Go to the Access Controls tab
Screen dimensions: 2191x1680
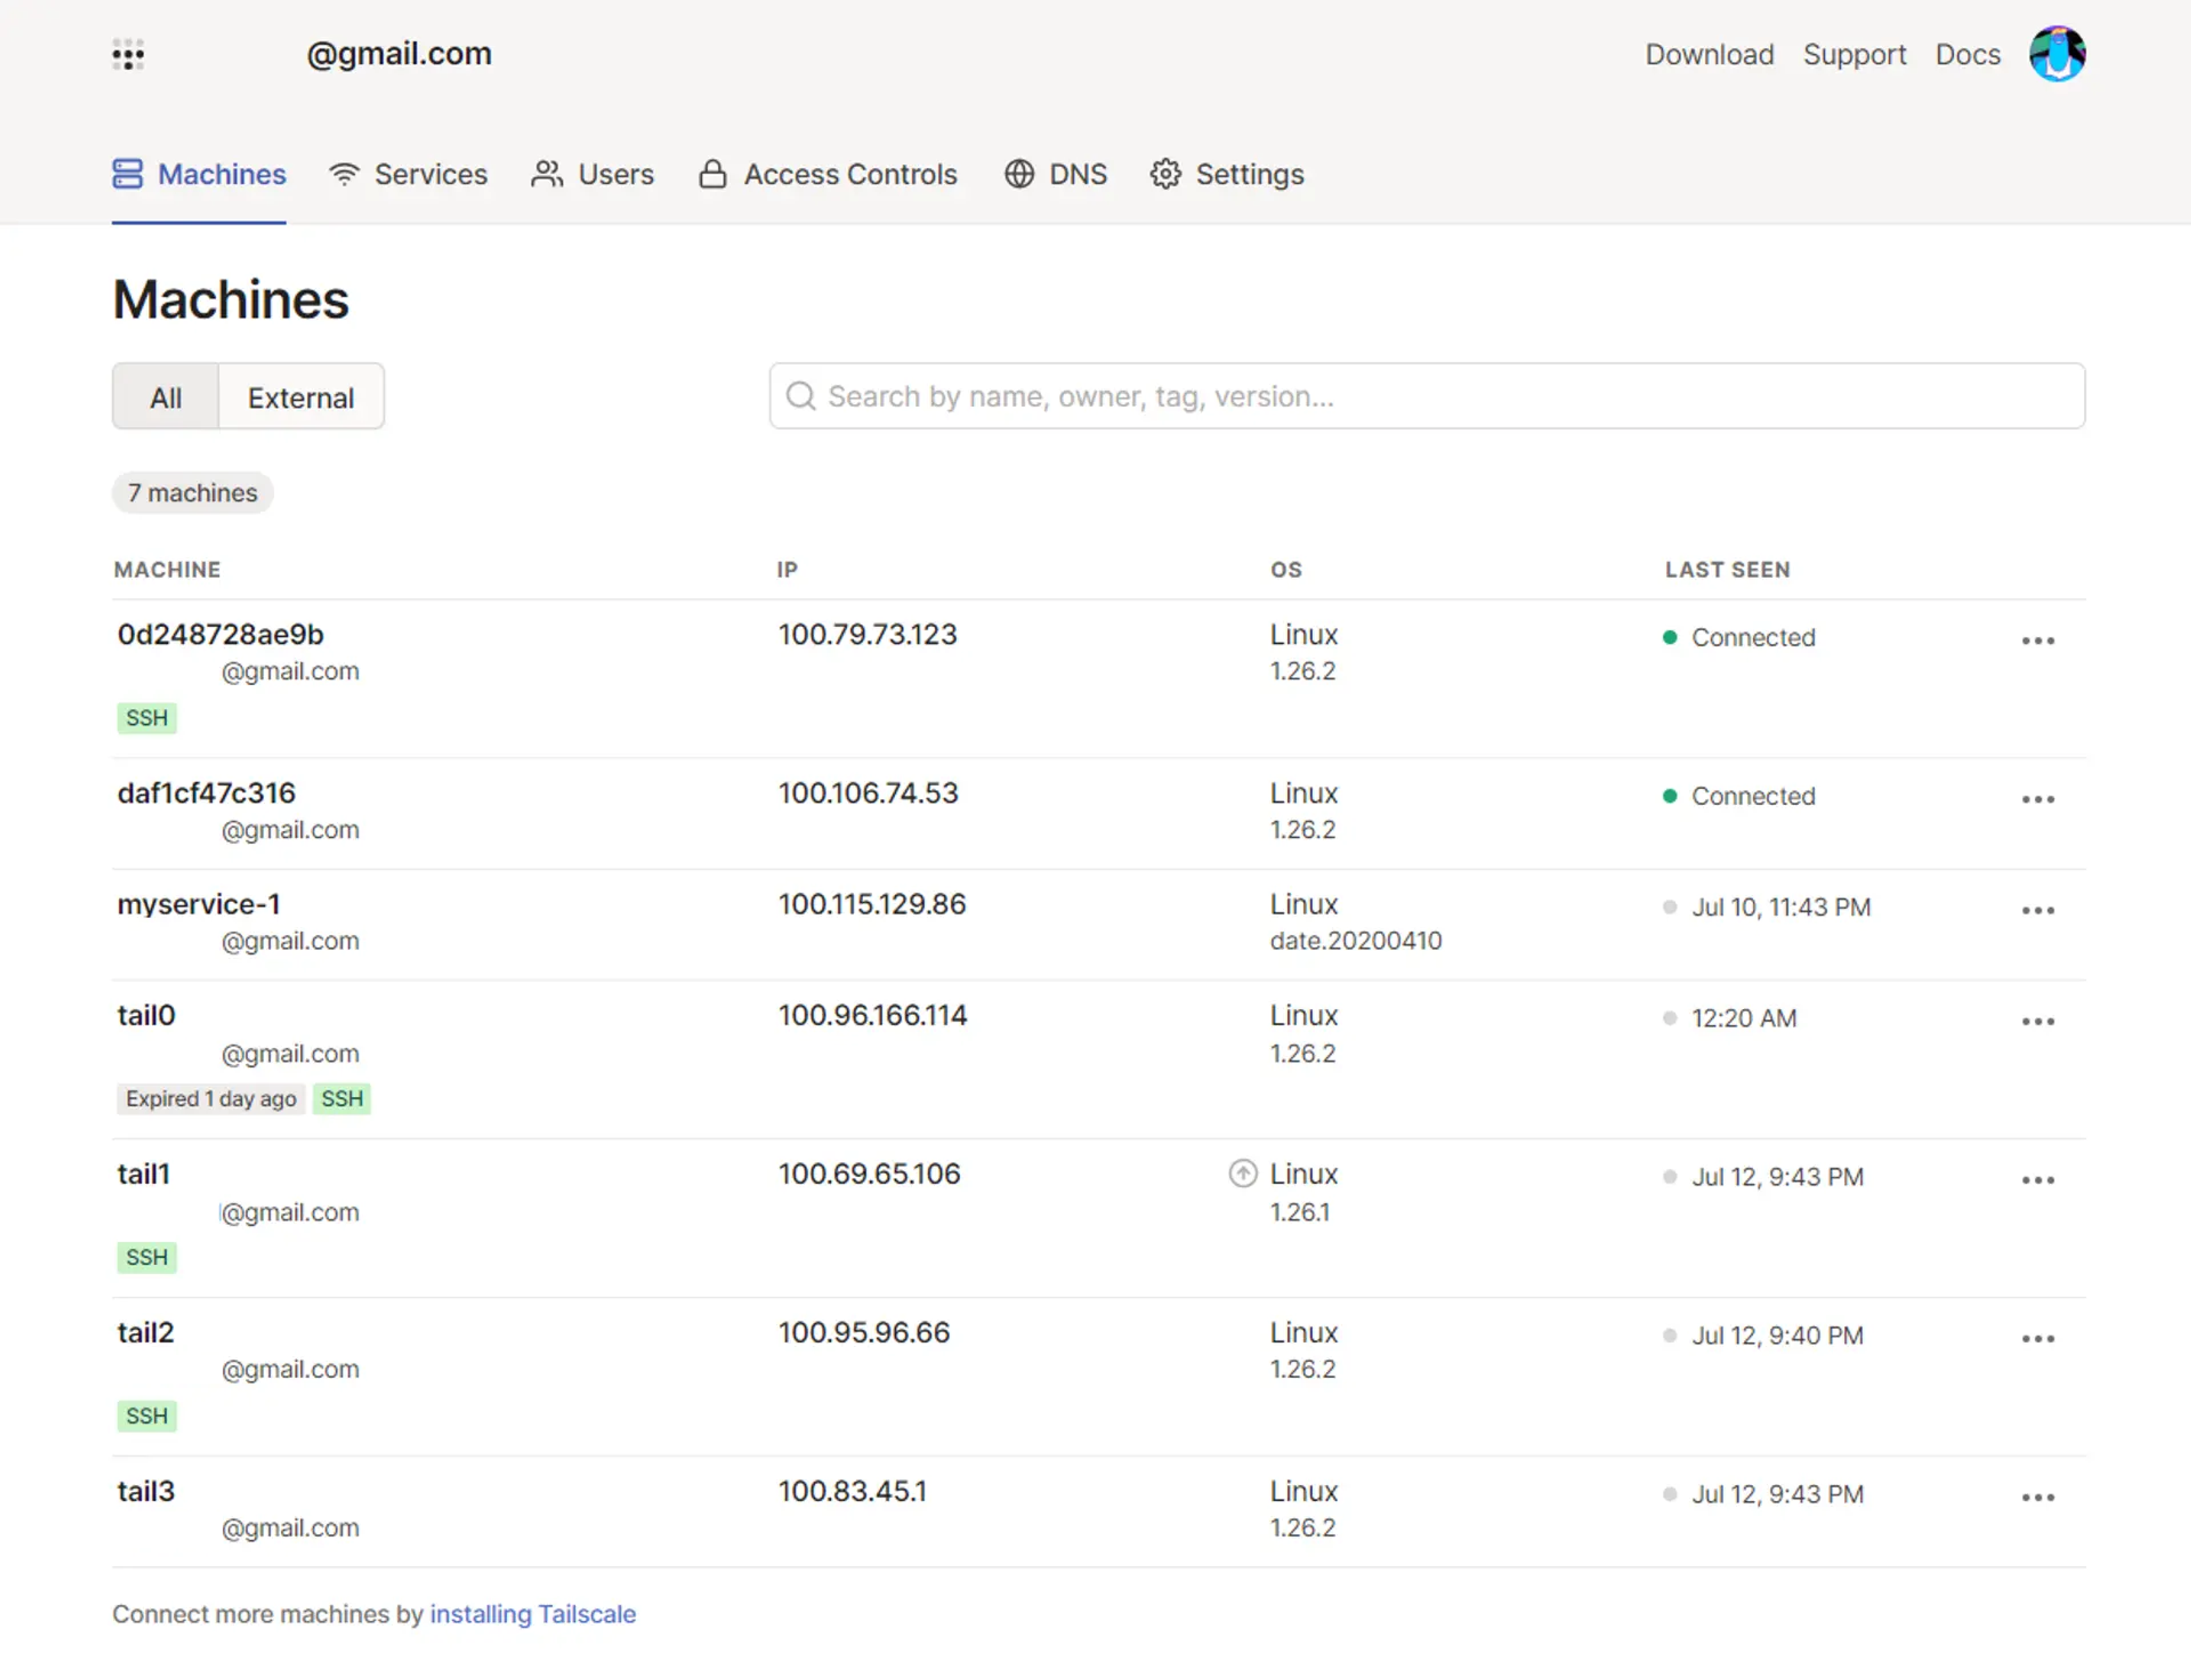click(828, 174)
